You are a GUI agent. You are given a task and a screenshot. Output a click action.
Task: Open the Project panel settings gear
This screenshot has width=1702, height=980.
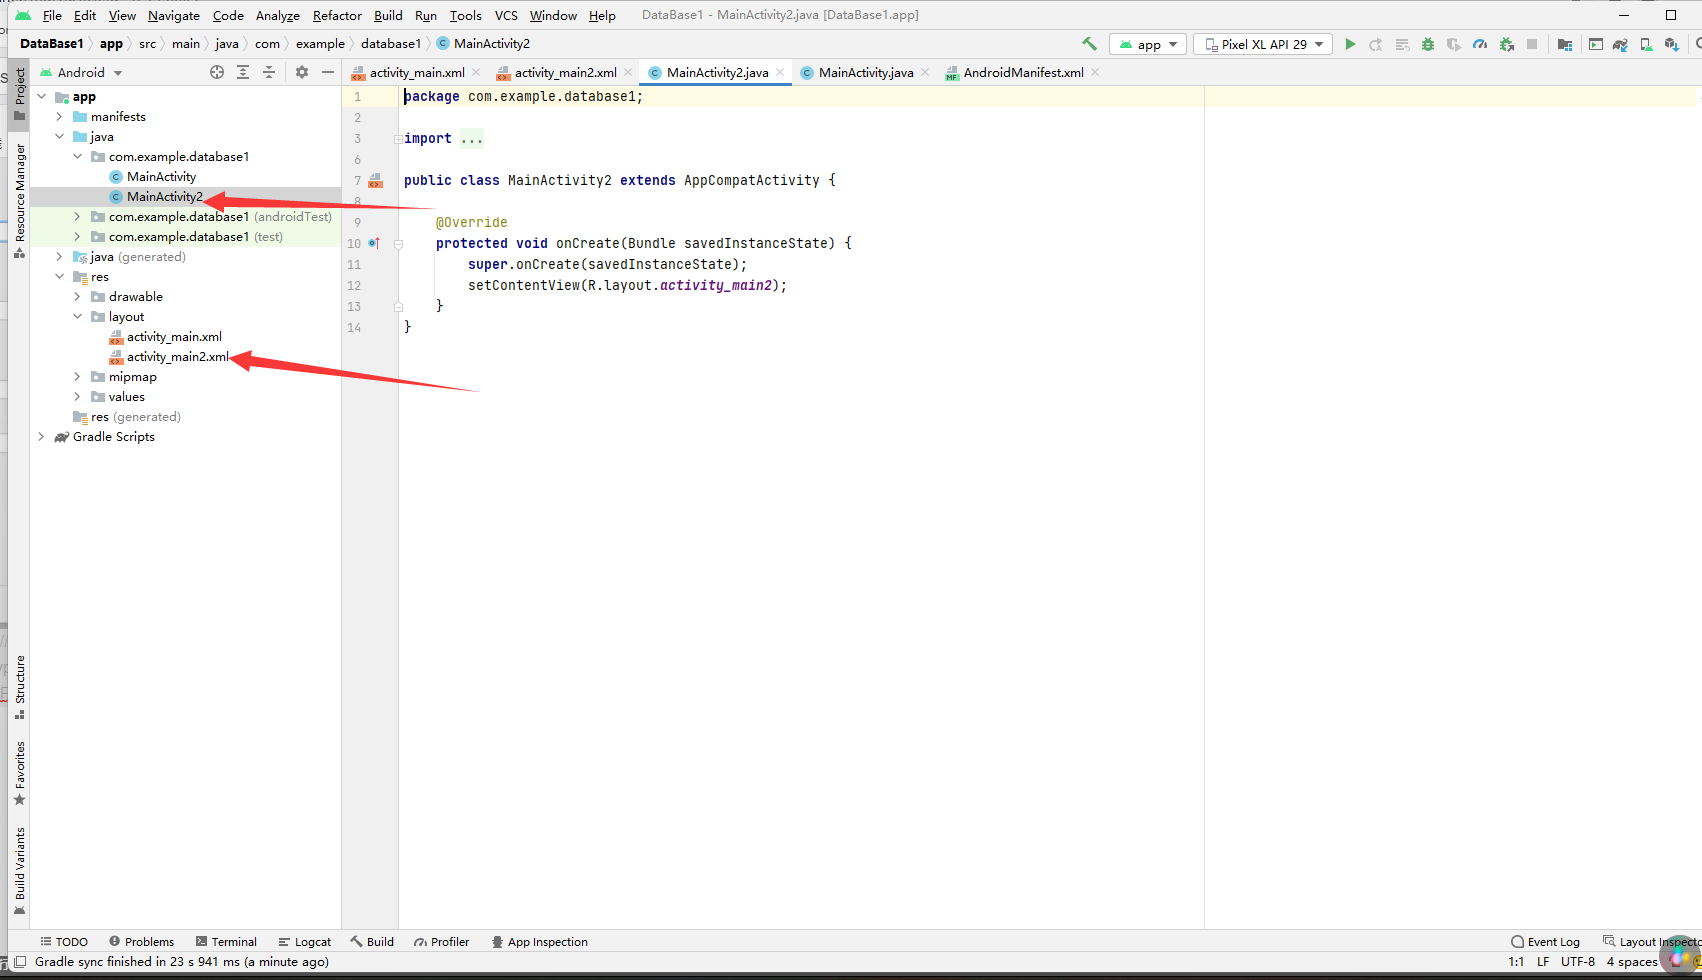302,72
